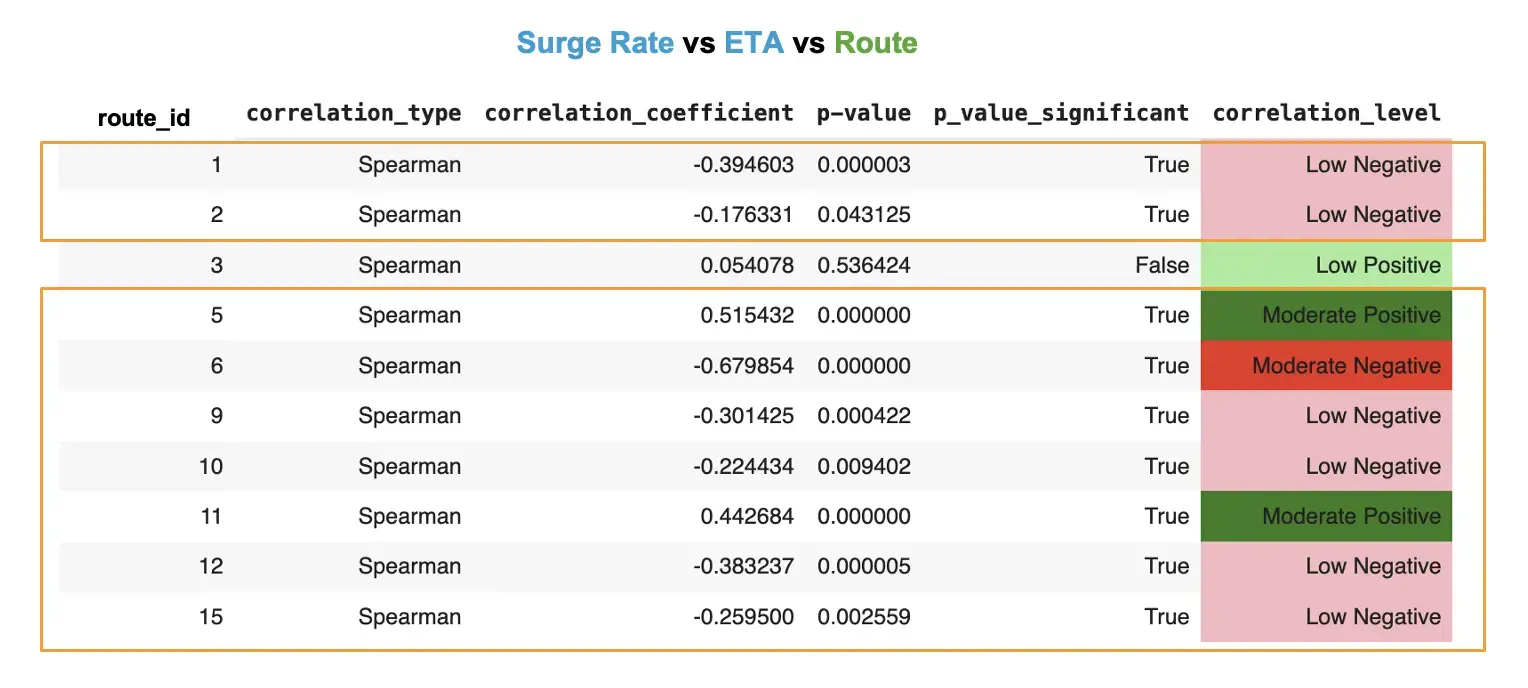Select coefficient value -0.259500
This screenshot has width=1528, height=688.
coord(744,616)
